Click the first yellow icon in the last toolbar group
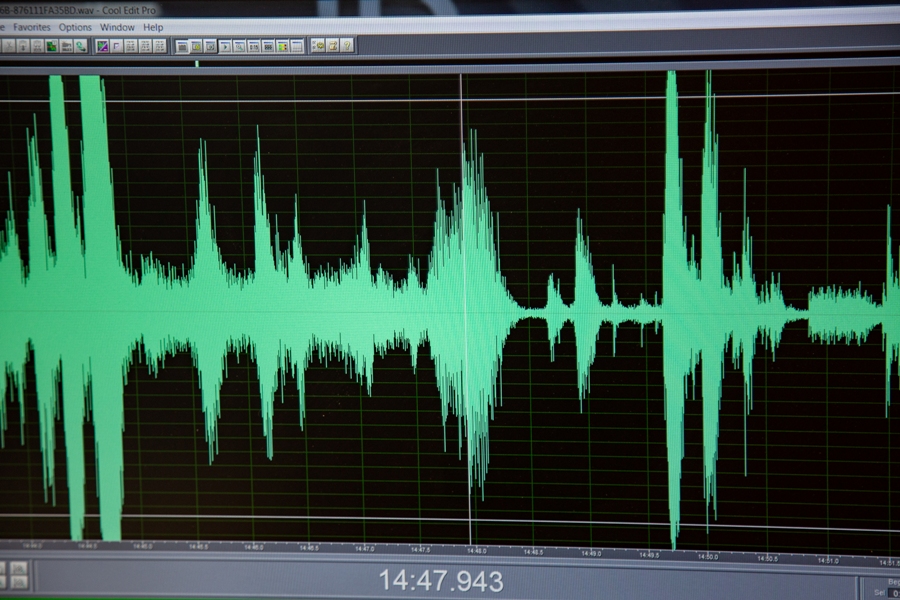Screen dimensions: 900x600 tap(317, 45)
